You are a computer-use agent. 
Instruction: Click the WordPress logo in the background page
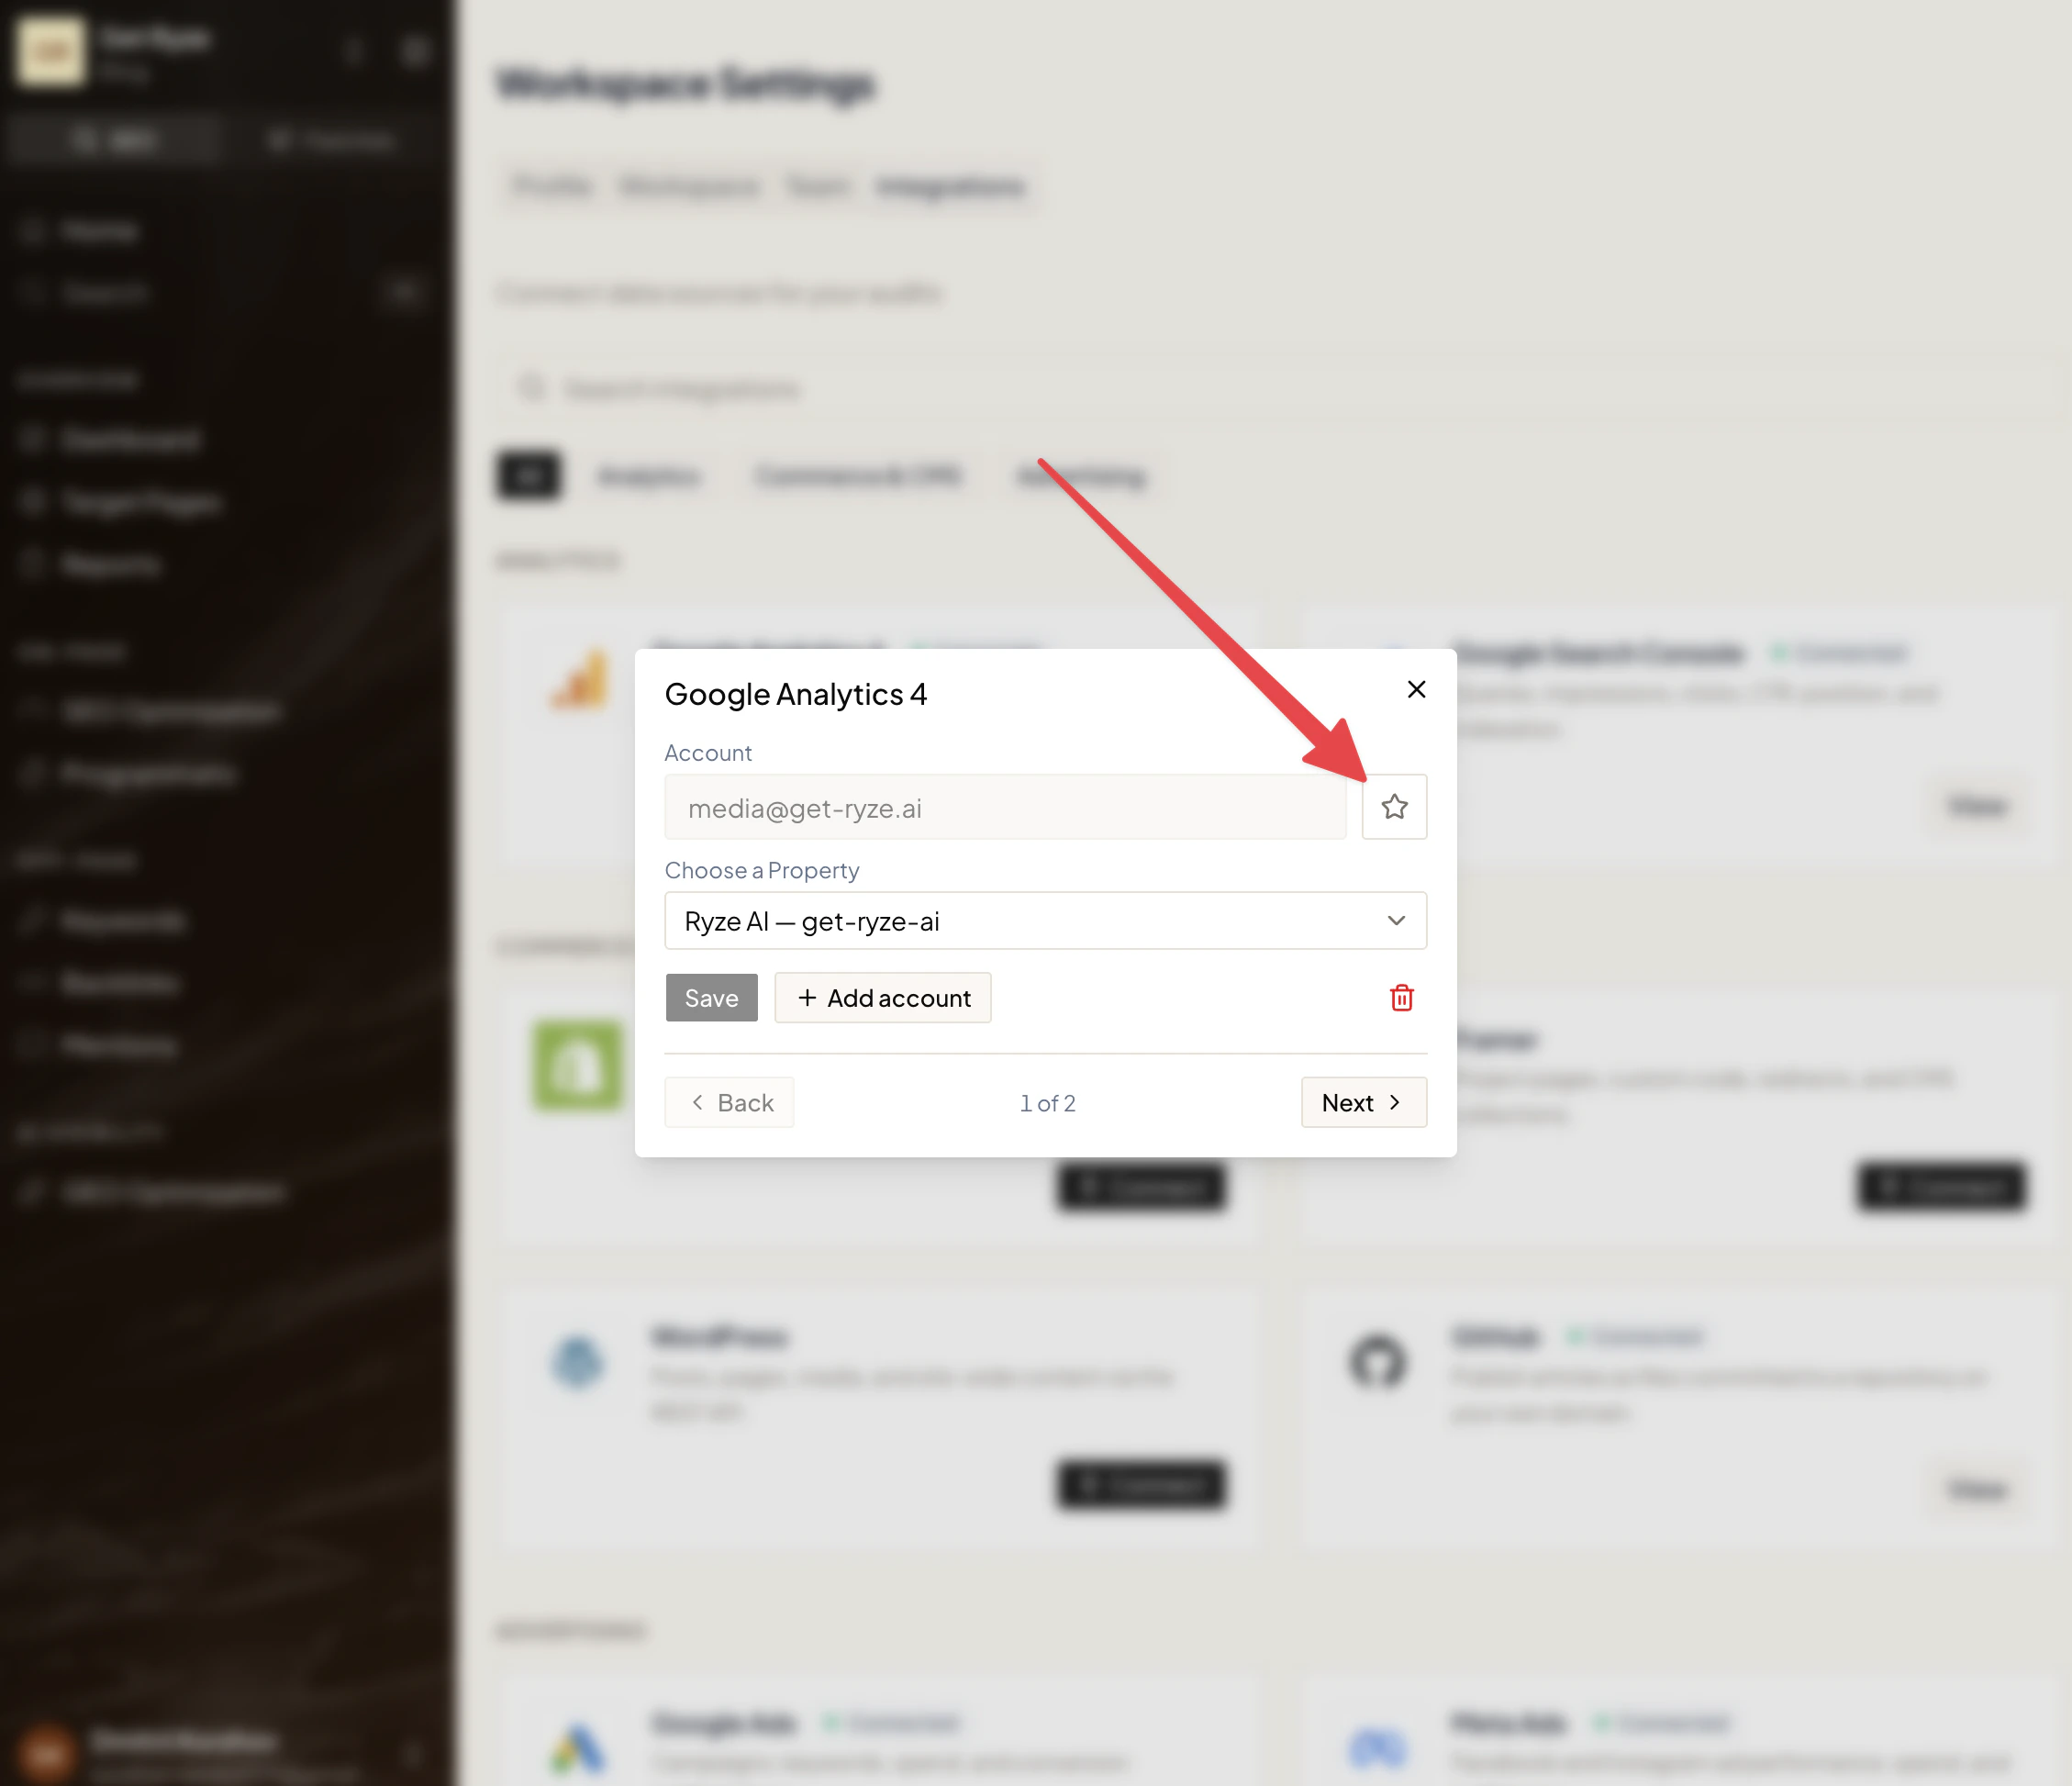click(578, 1361)
